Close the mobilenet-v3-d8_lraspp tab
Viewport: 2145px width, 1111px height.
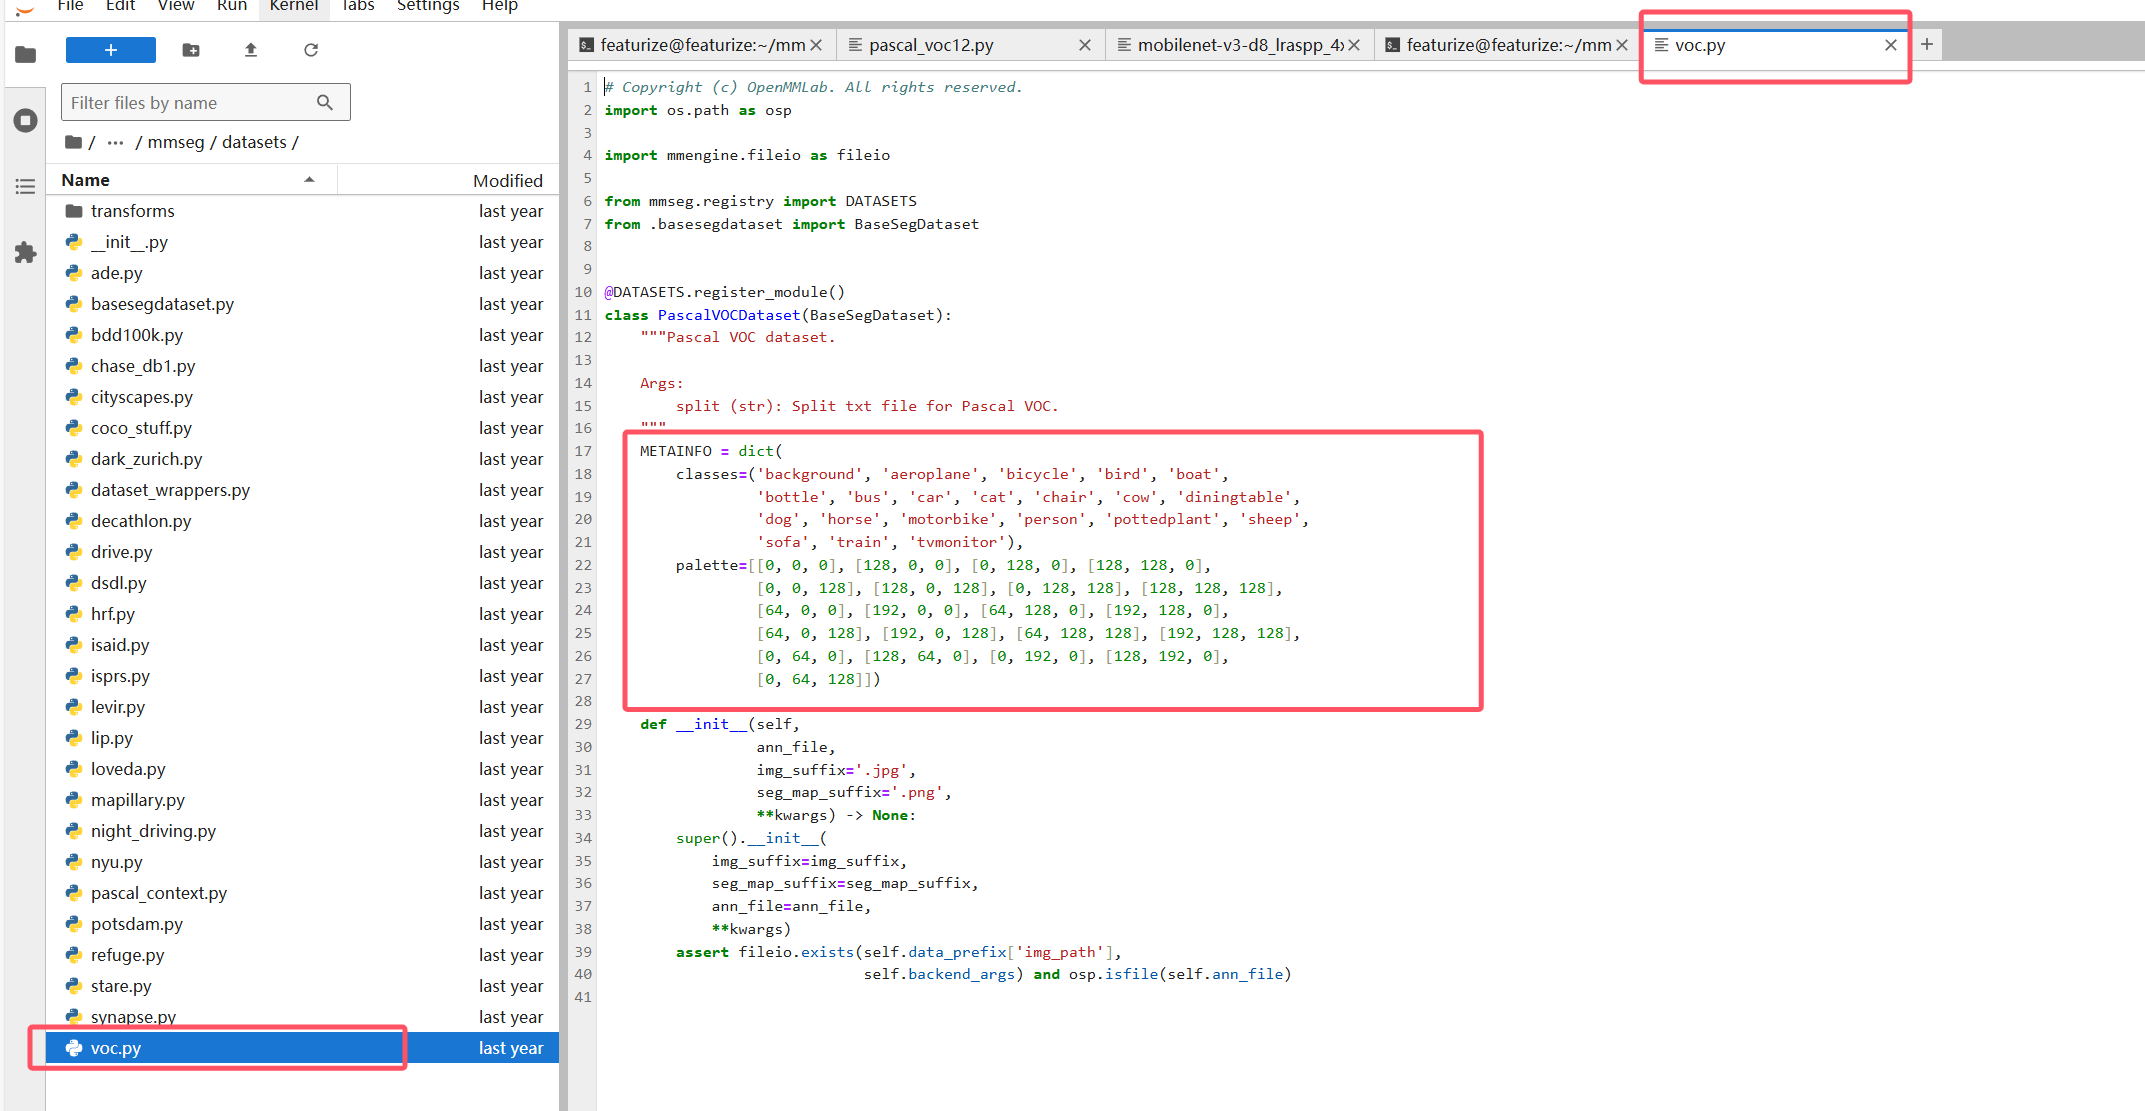[x=1354, y=45]
